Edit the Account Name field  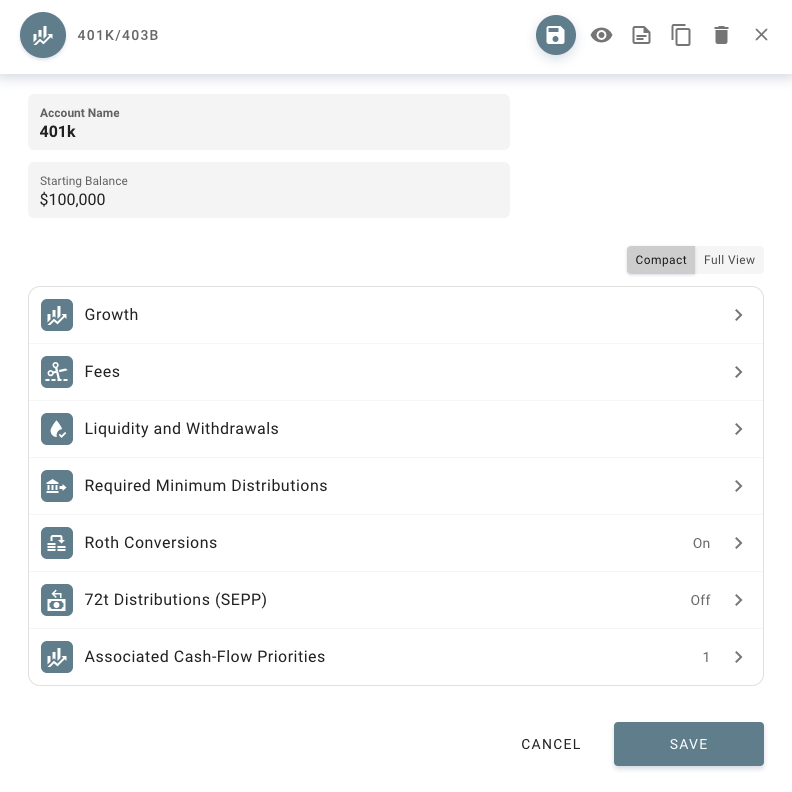coord(269,122)
